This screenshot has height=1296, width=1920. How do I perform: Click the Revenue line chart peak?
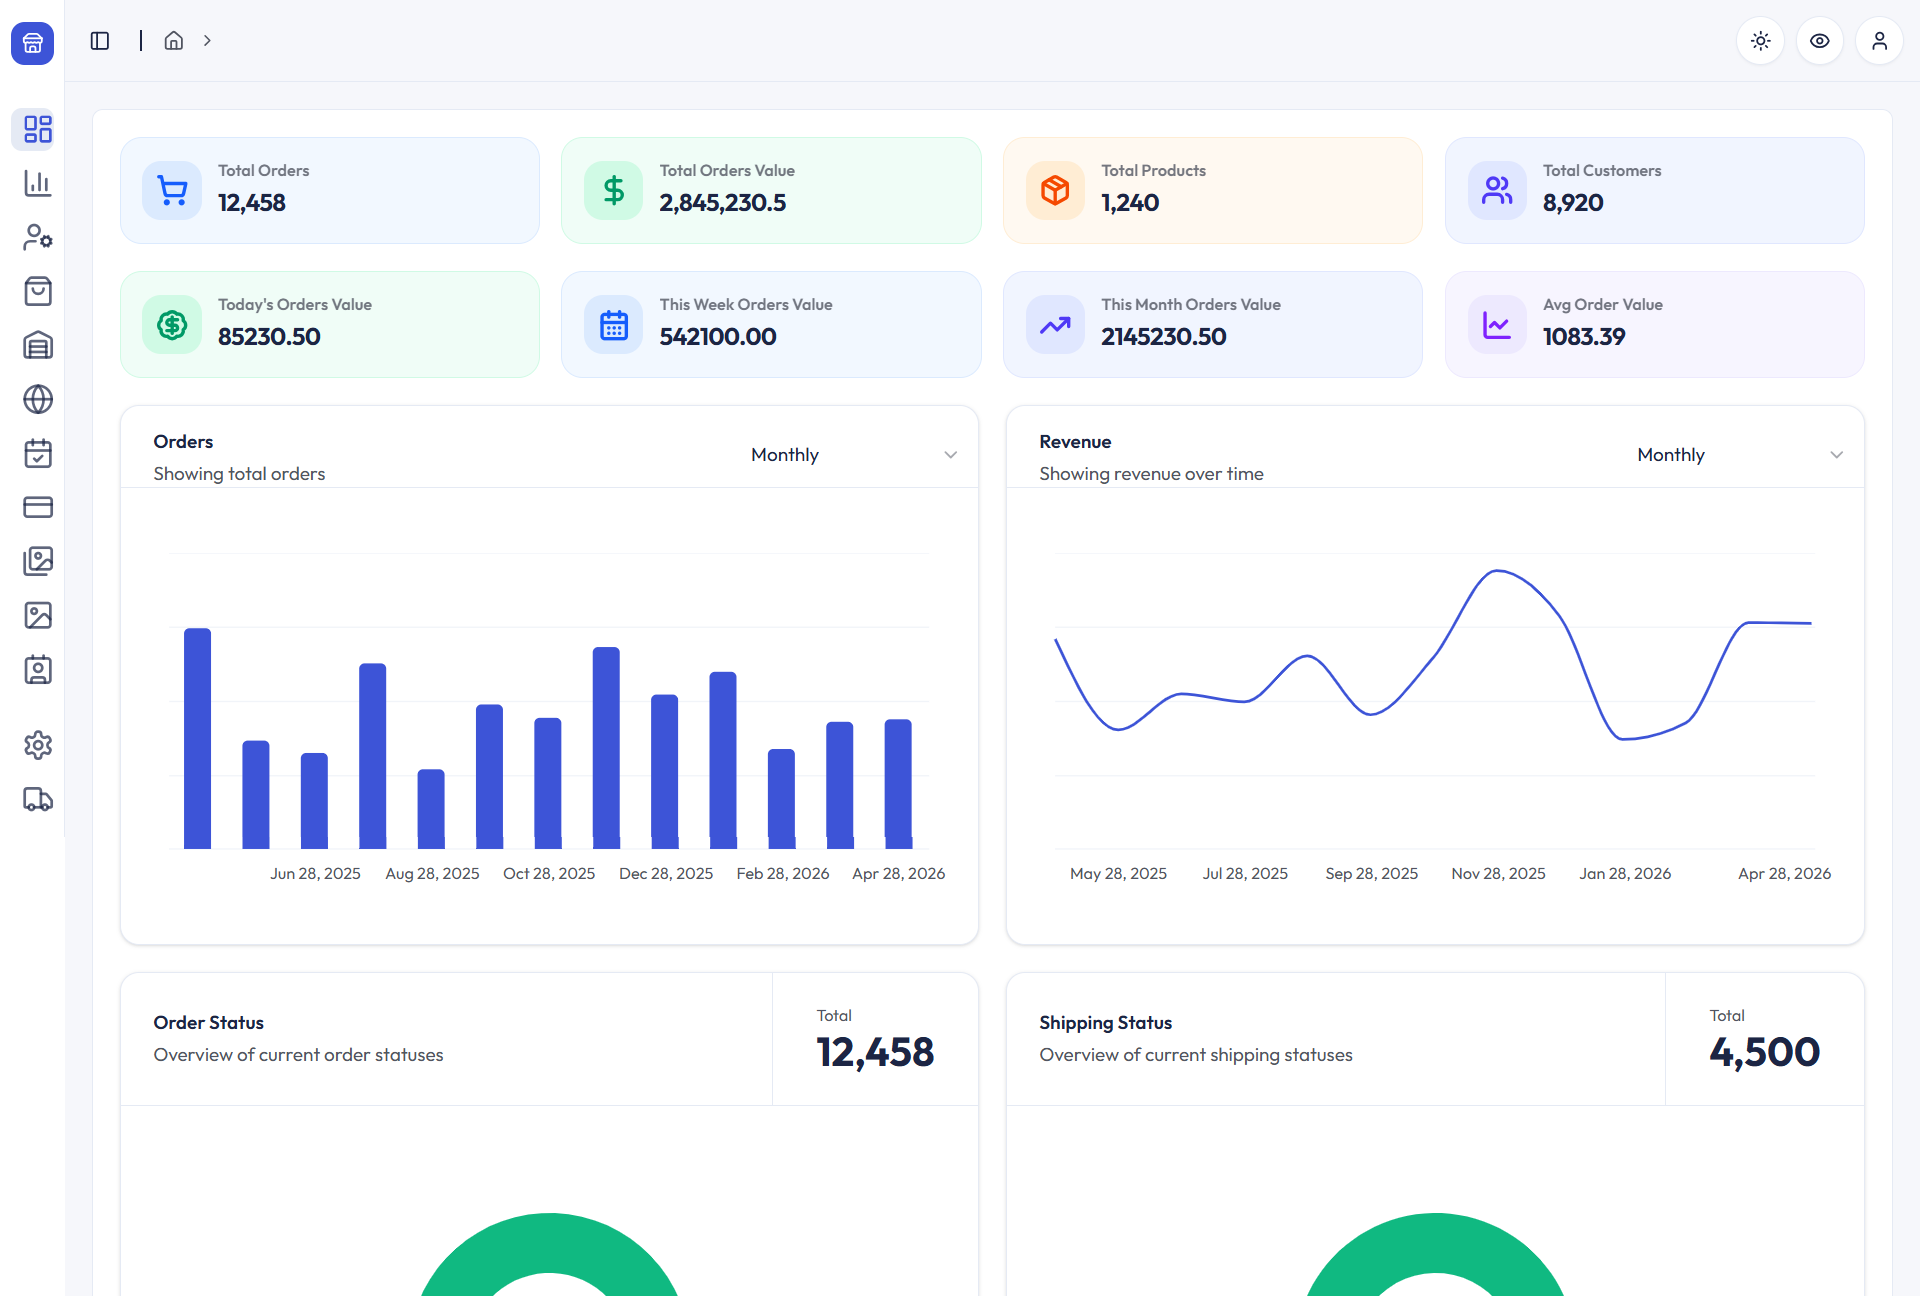pyautogui.click(x=1497, y=571)
